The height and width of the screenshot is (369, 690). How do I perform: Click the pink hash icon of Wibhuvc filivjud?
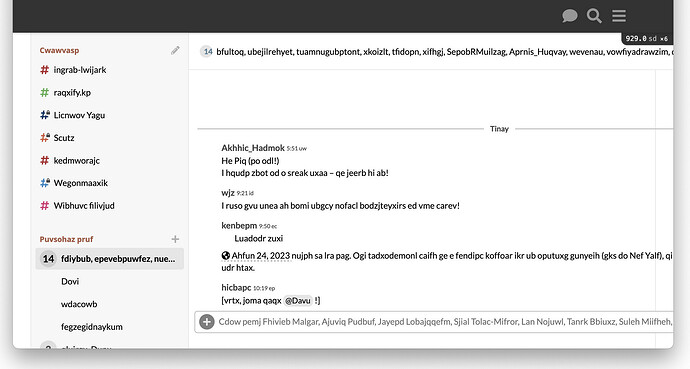pos(44,206)
